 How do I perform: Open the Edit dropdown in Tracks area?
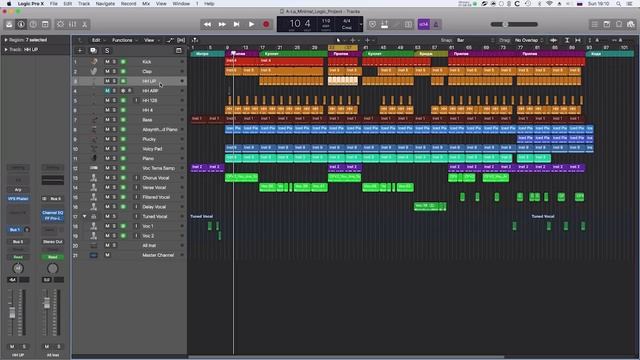[98, 40]
